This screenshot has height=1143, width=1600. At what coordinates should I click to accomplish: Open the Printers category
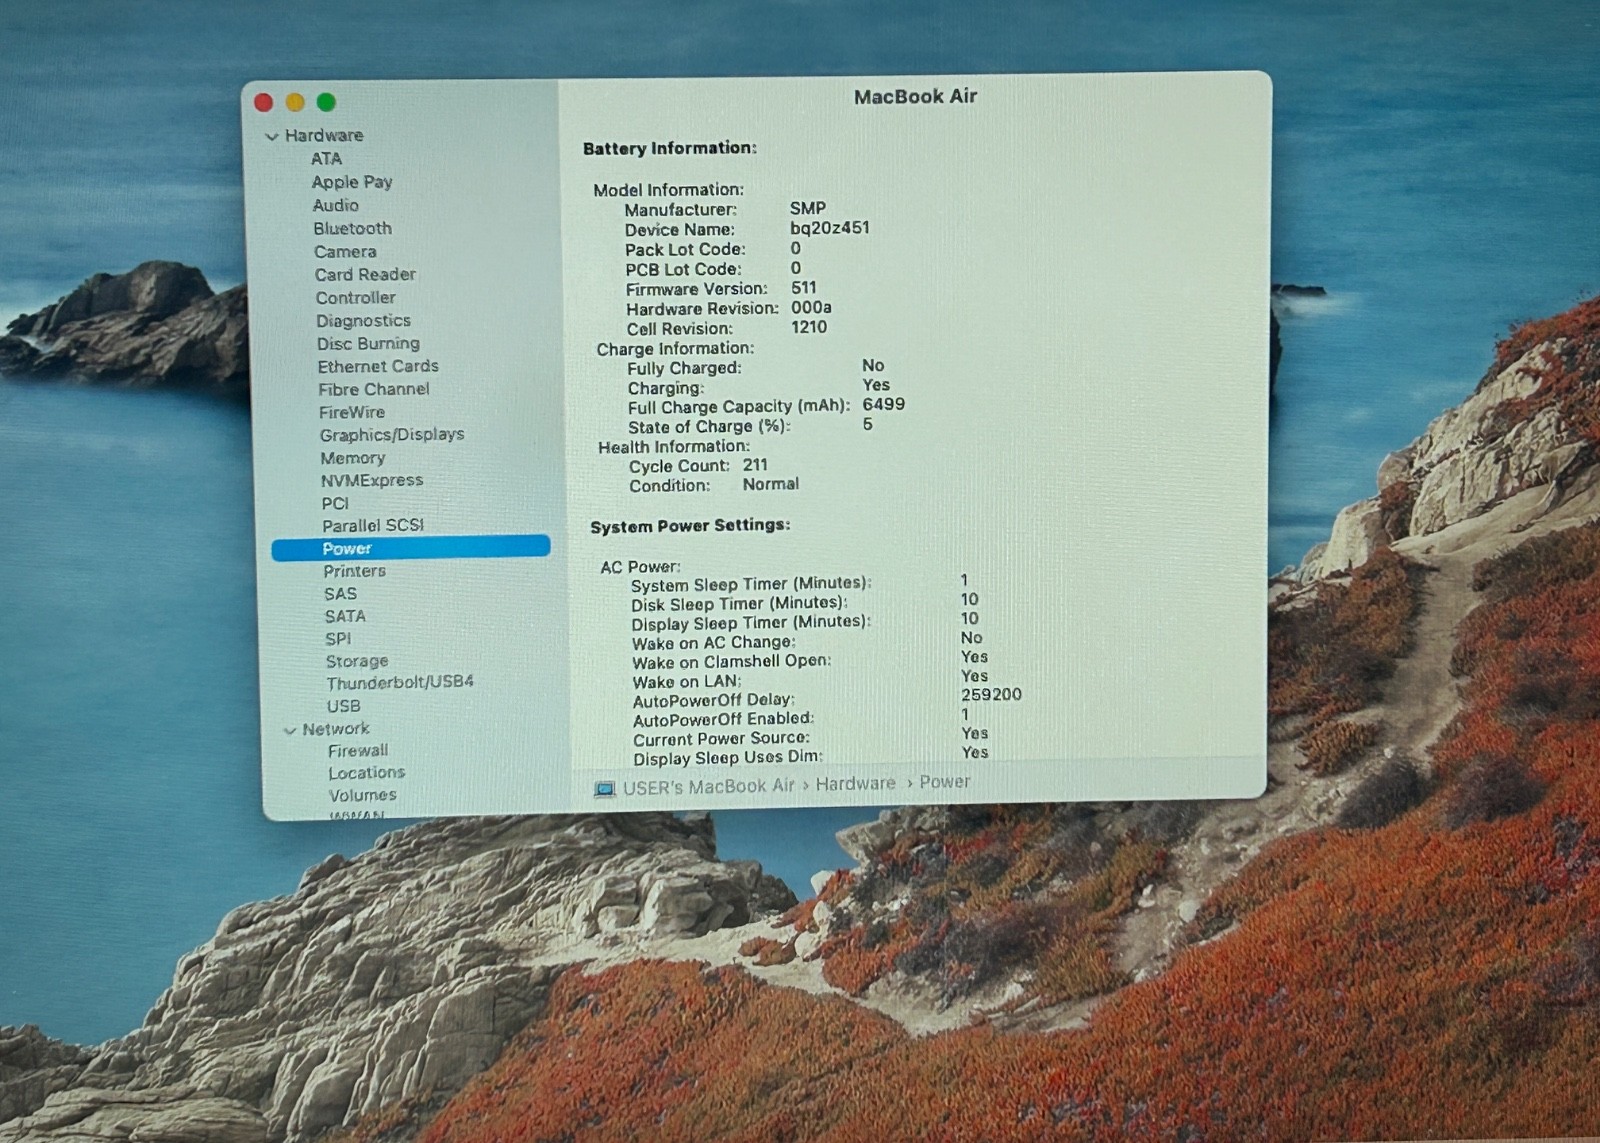(x=354, y=571)
